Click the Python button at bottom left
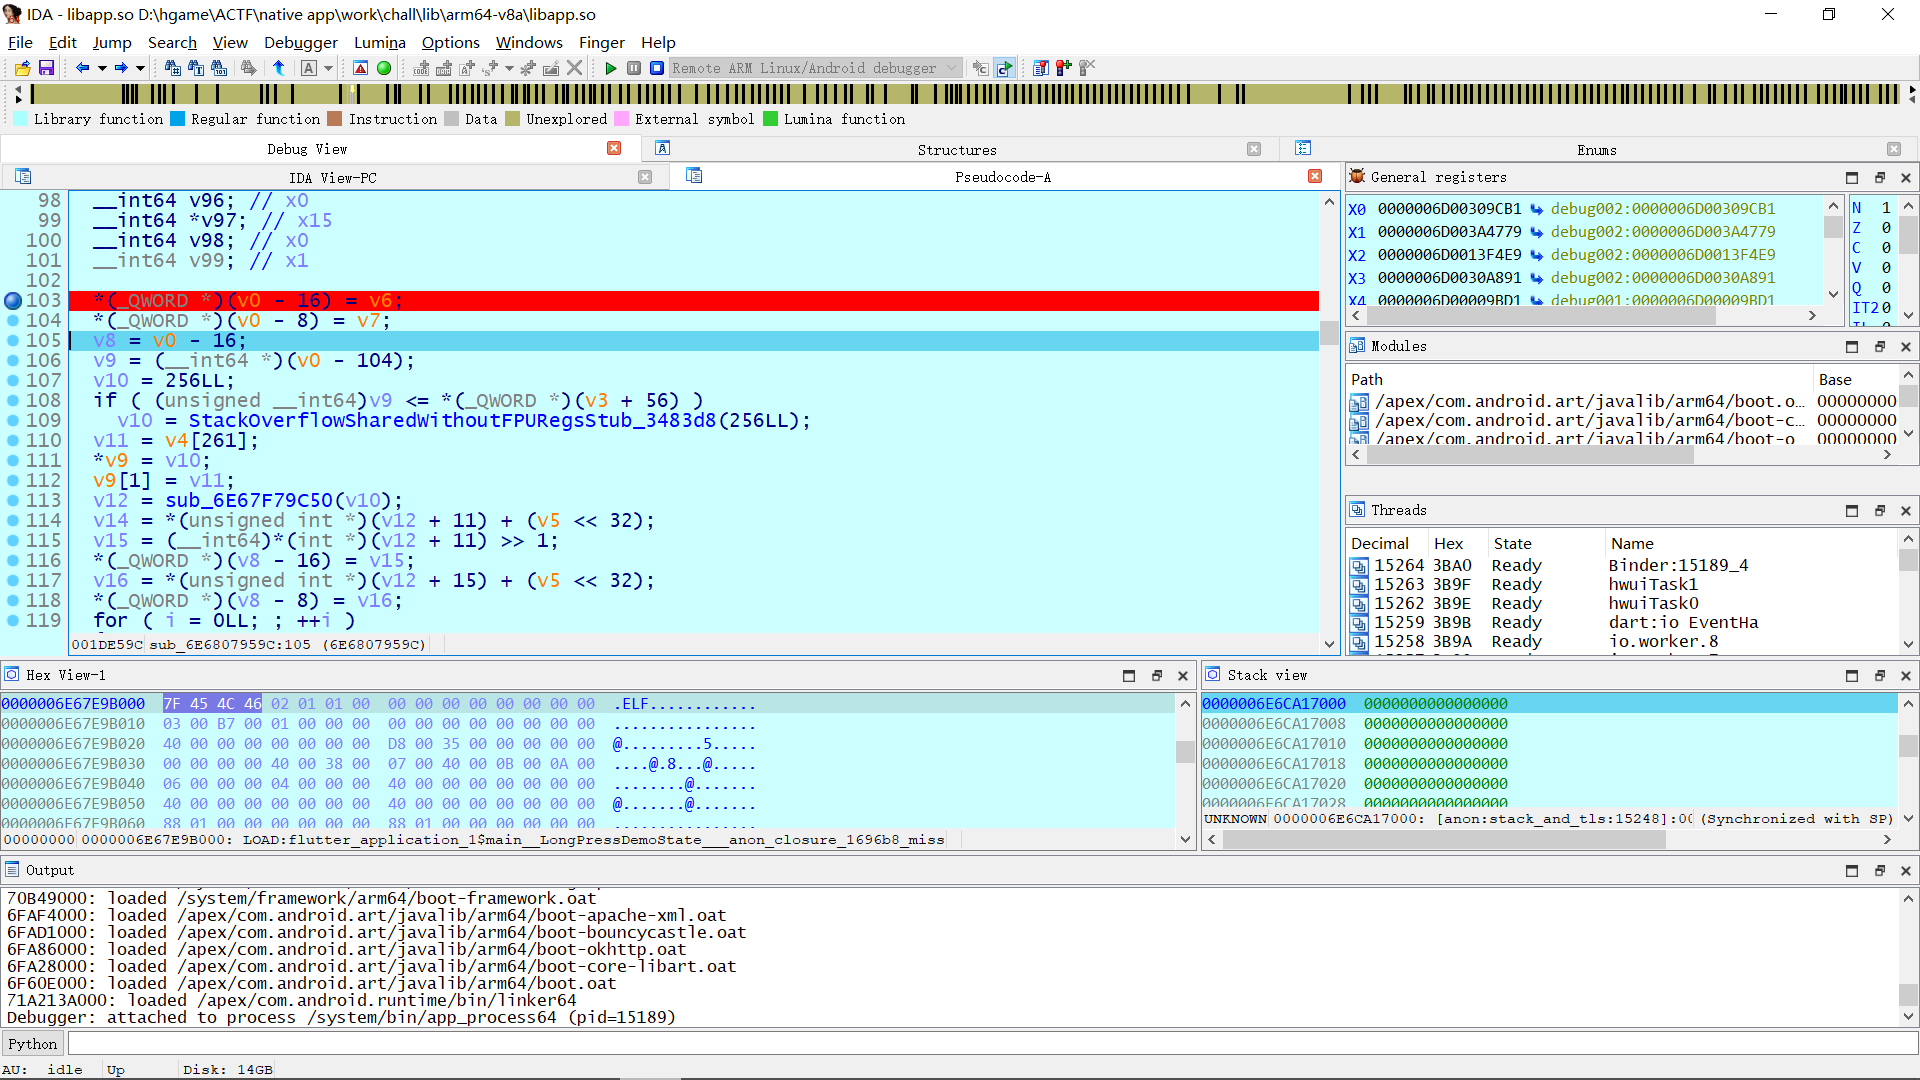Image resolution: width=1920 pixels, height=1080 pixels. 33,1043
